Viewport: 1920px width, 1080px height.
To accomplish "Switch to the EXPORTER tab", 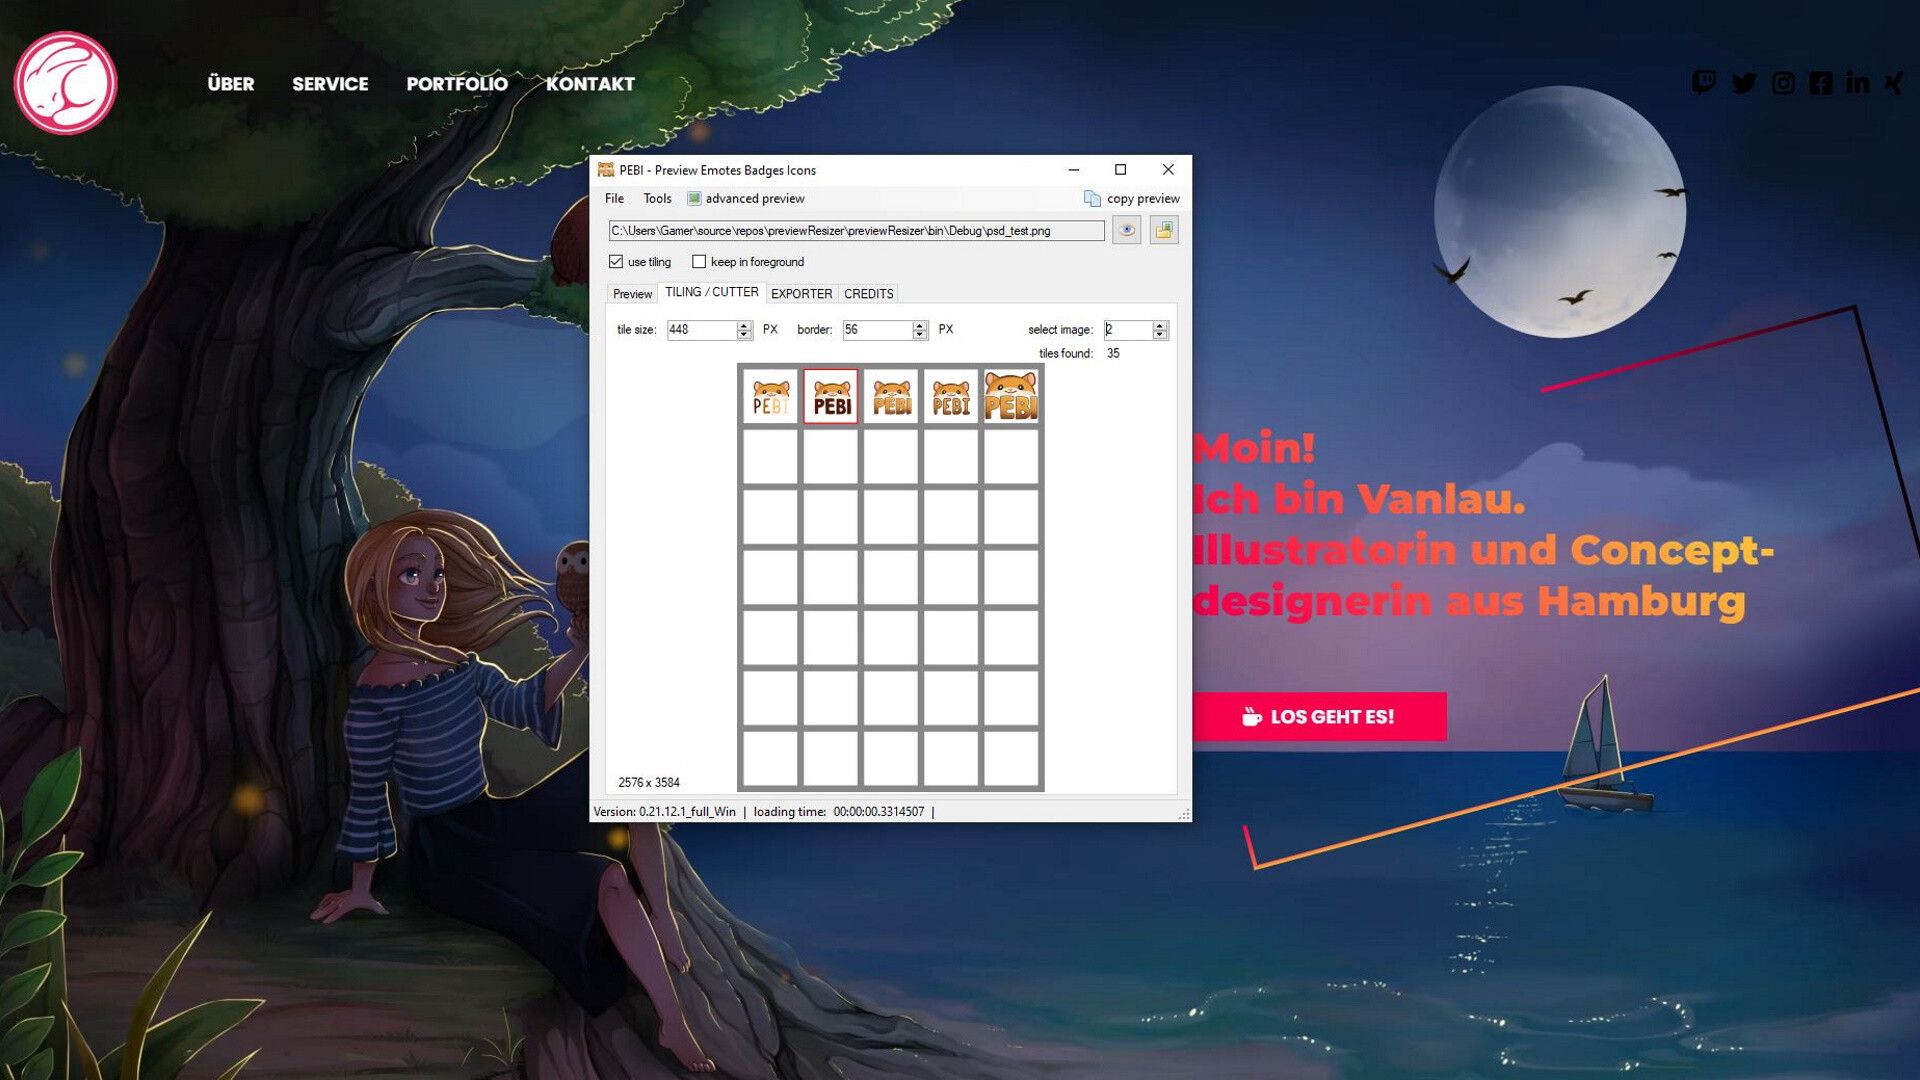I will pyautogui.click(x=802, y=293).
